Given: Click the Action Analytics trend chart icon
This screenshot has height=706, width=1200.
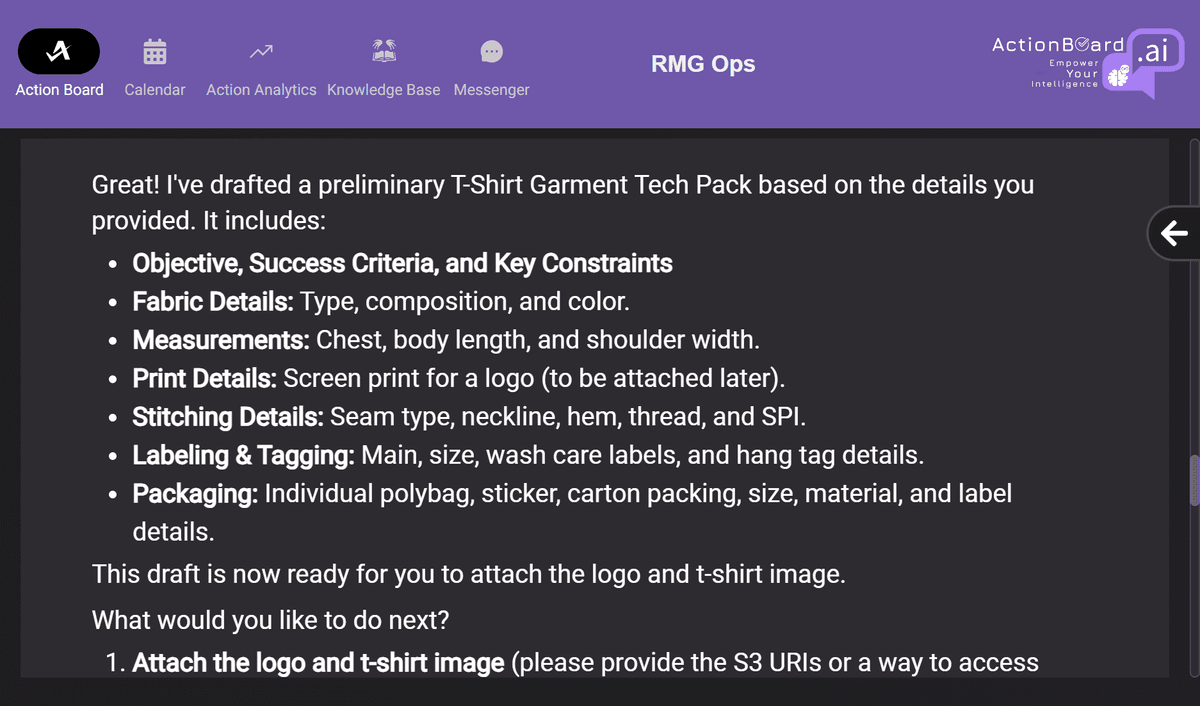Looking at the screenshot, I should pos(261,51).
